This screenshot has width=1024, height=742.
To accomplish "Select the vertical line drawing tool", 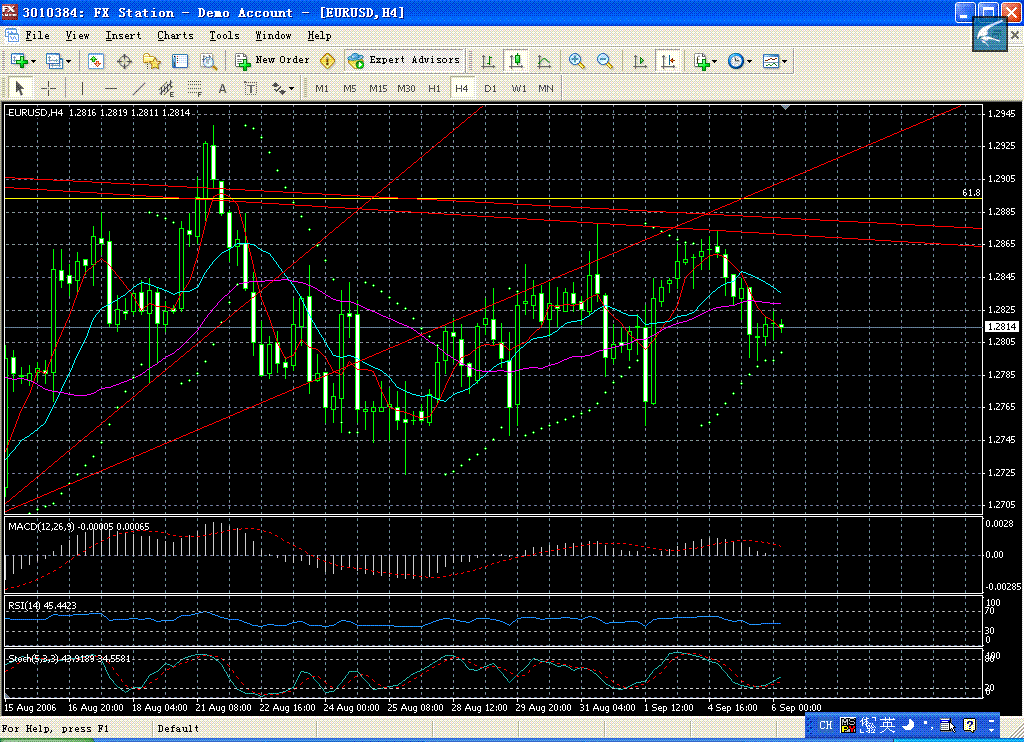I will click(82, 88).
